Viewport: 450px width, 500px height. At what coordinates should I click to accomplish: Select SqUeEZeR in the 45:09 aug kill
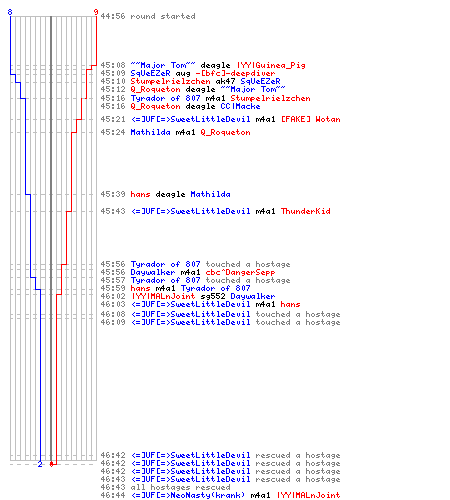150,73
